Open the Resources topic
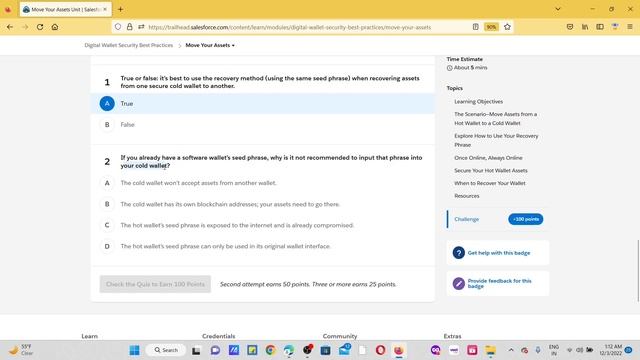 tap(467, 196)
